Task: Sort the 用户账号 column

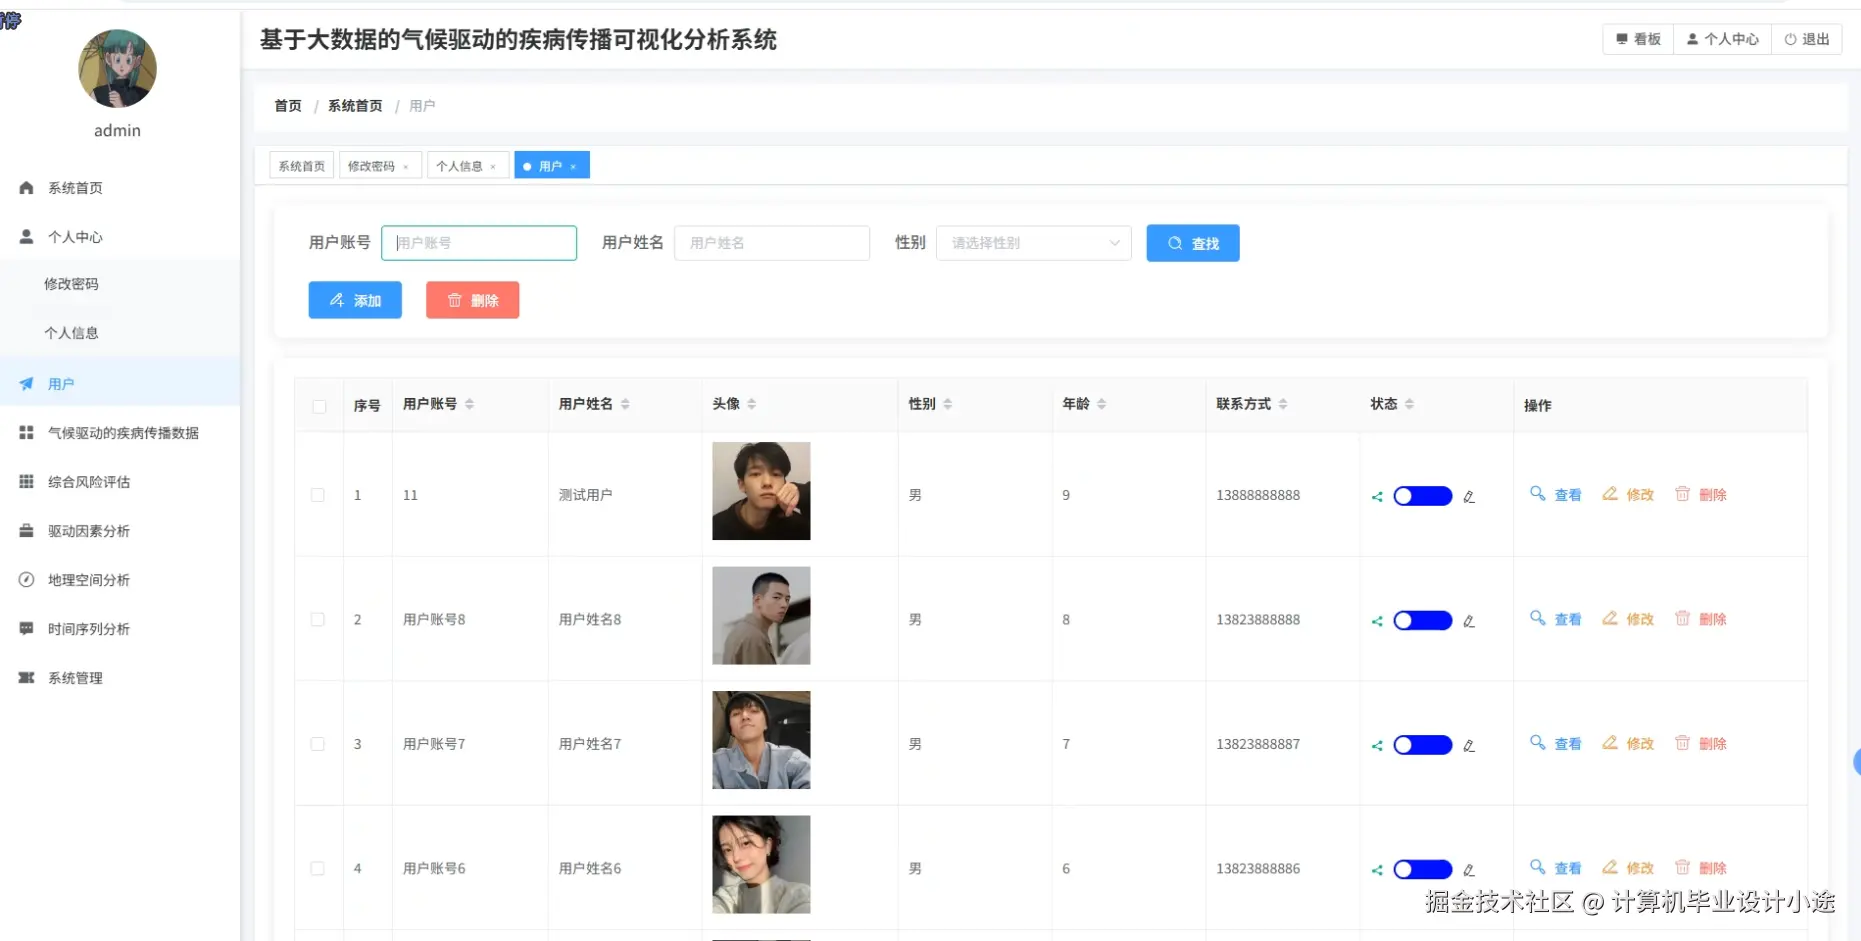Action: coord(470,404)
